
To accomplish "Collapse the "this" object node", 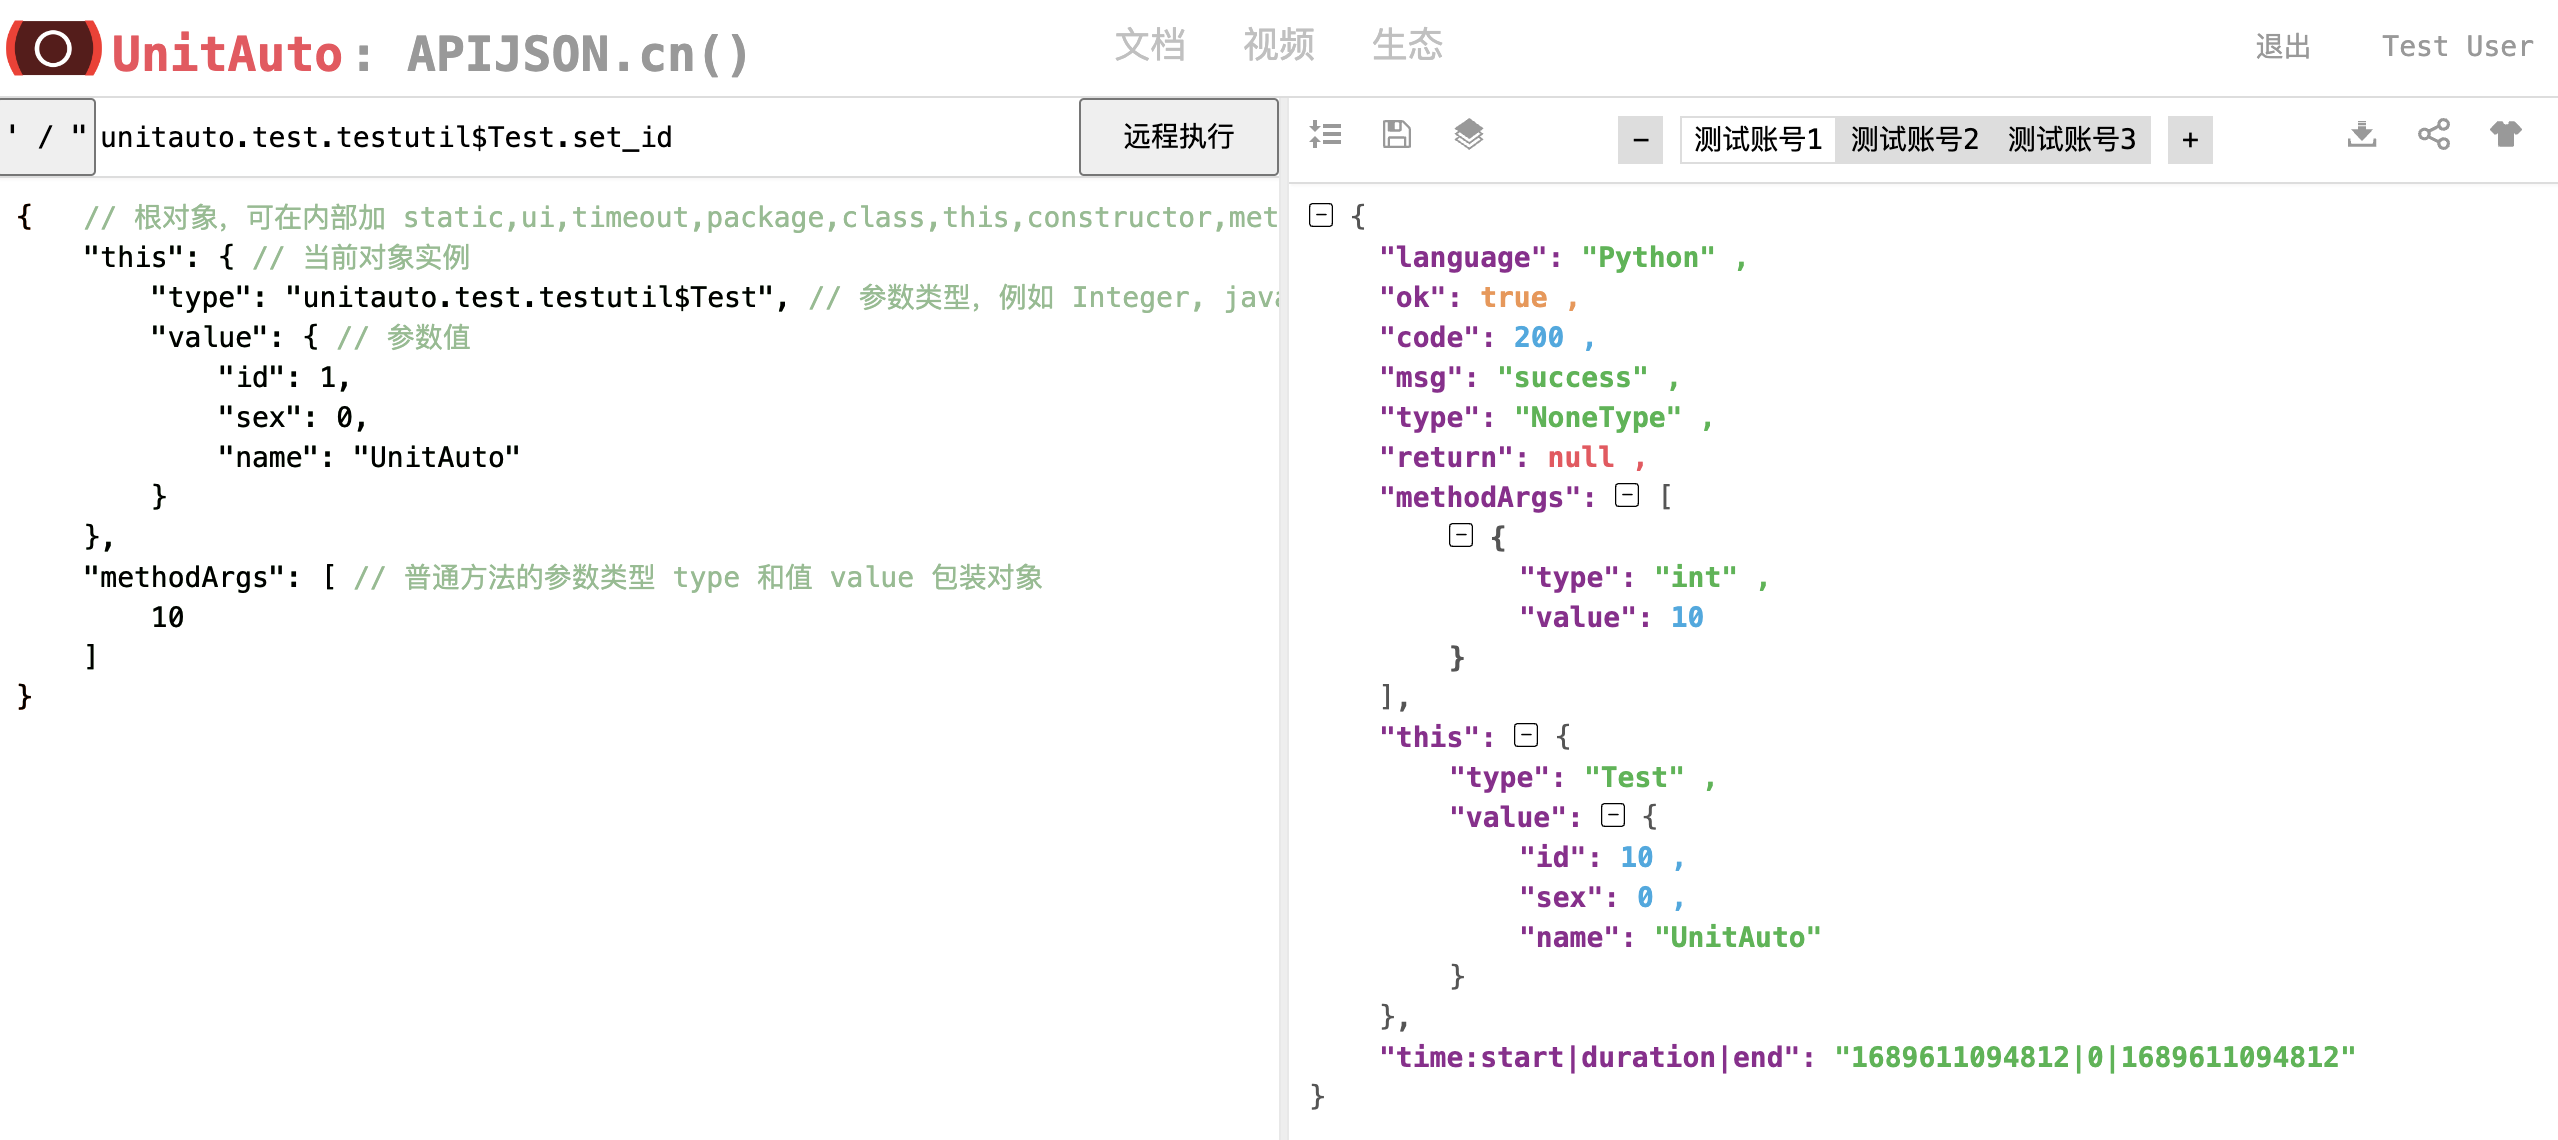I will click(1526, 735).
